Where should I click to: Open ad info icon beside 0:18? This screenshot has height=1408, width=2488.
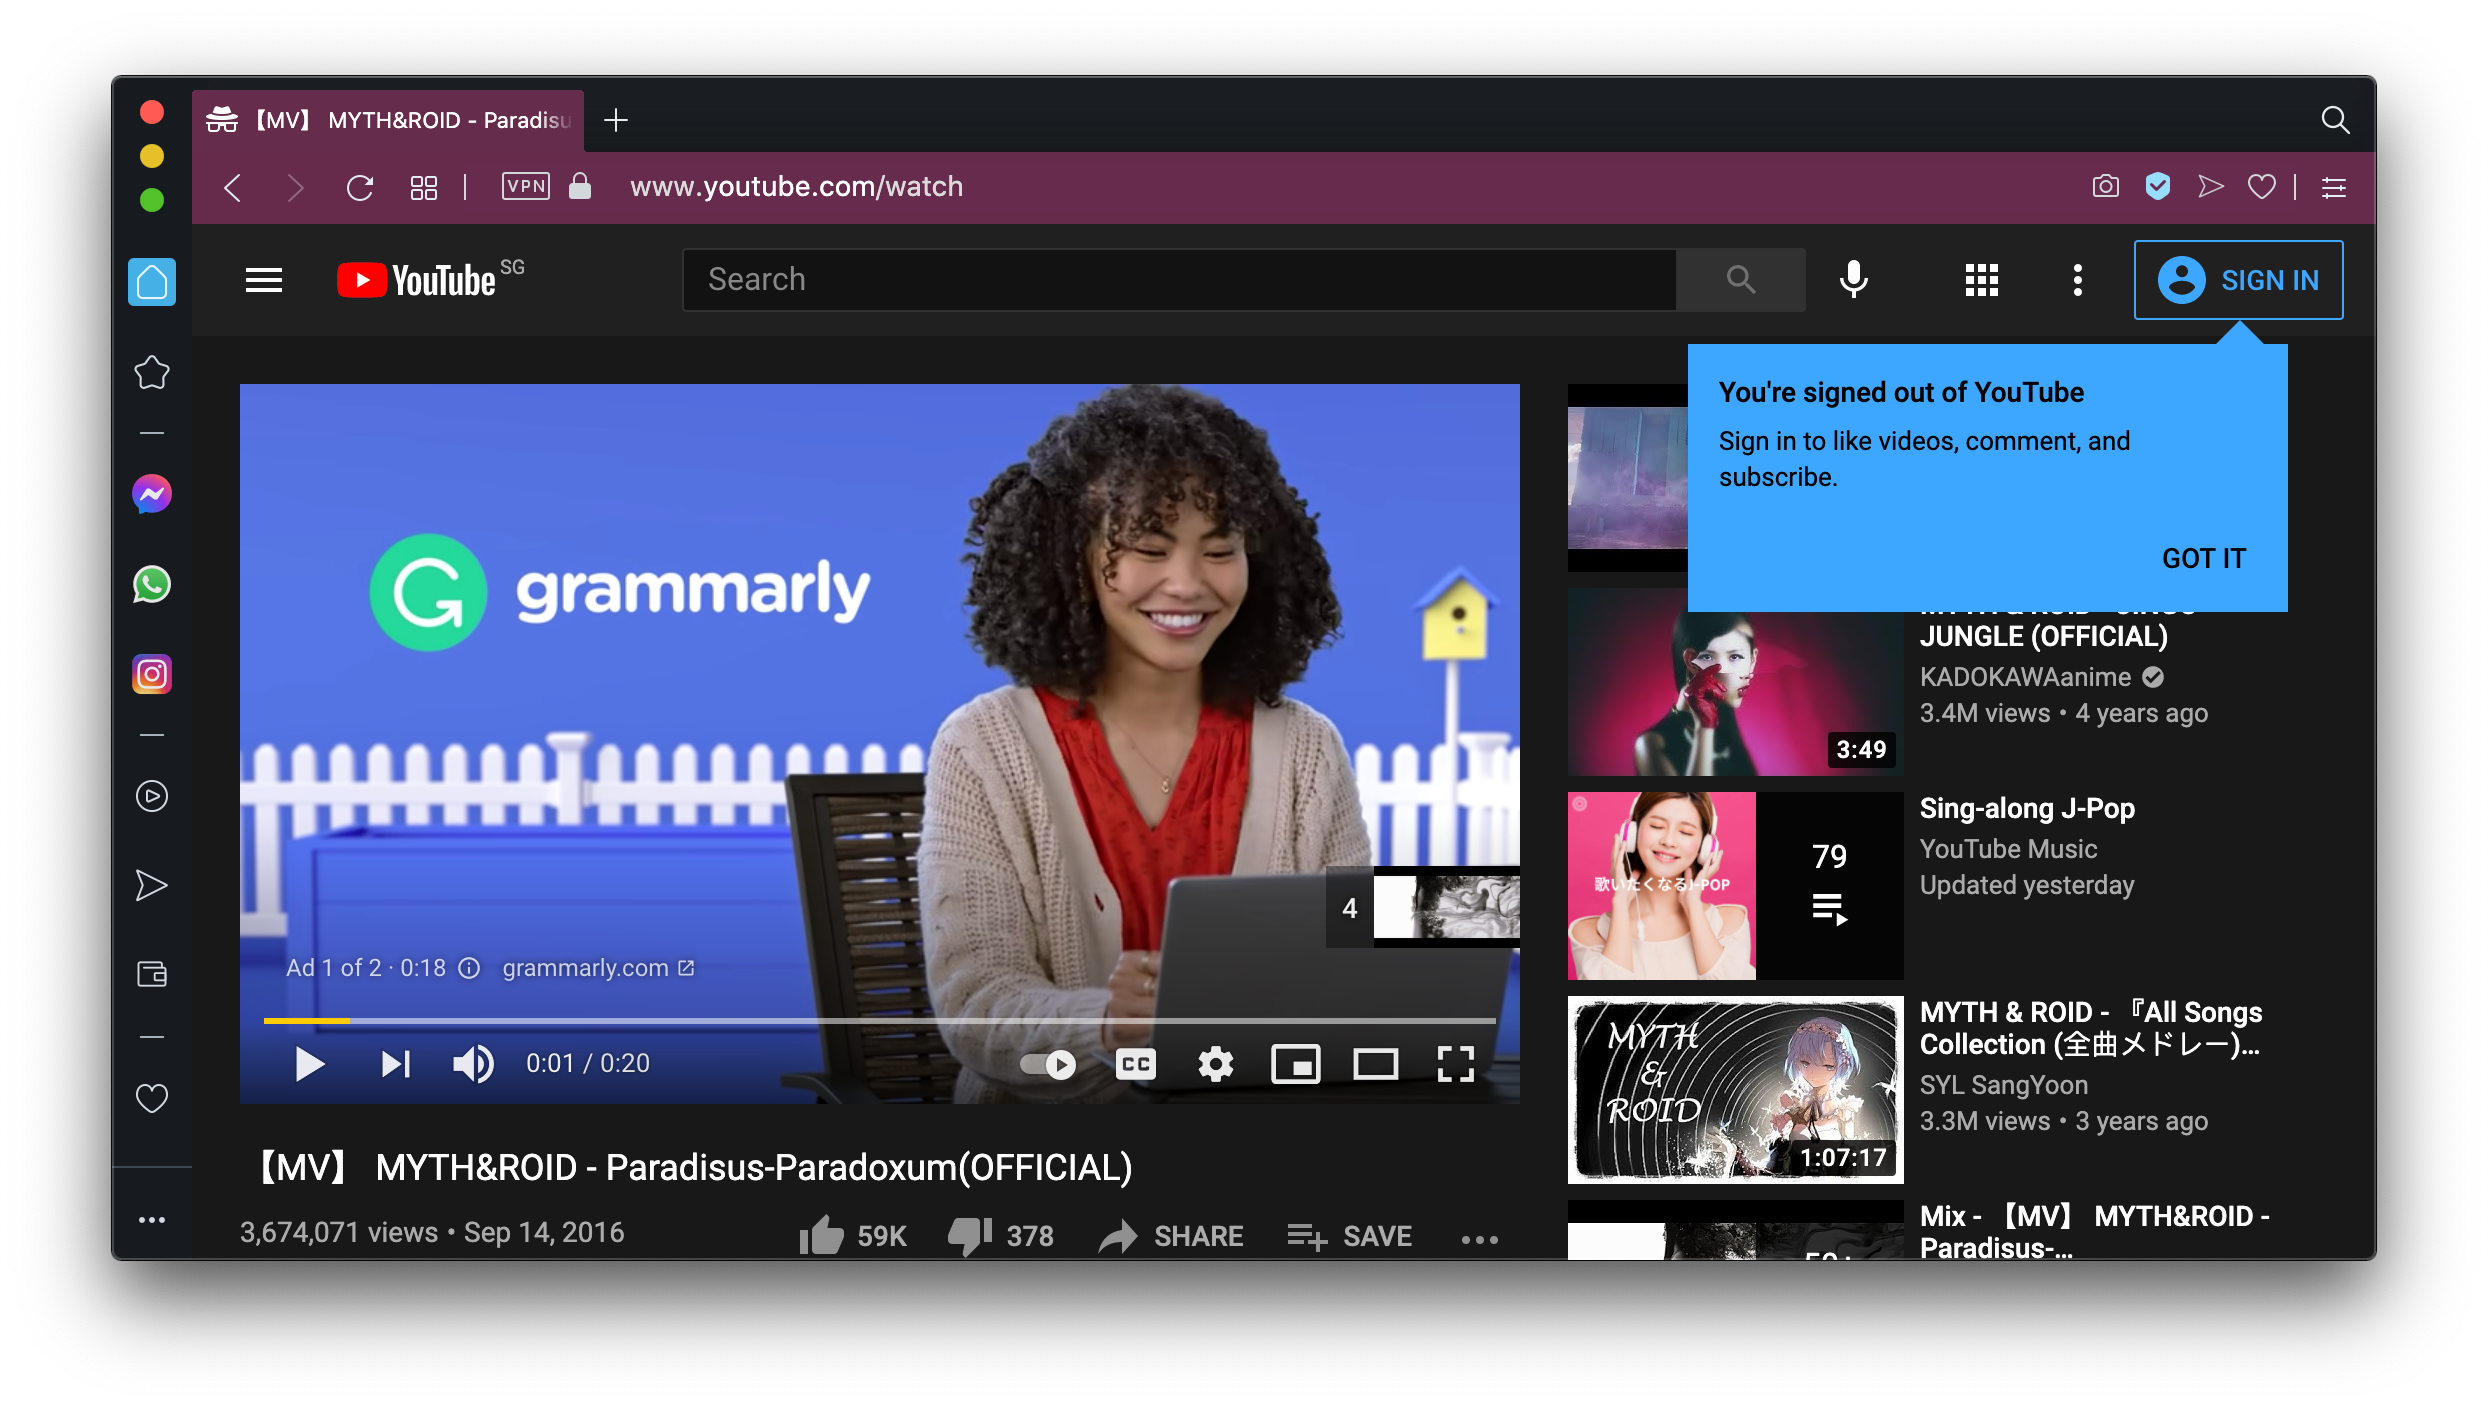click(x=469, y=968)
